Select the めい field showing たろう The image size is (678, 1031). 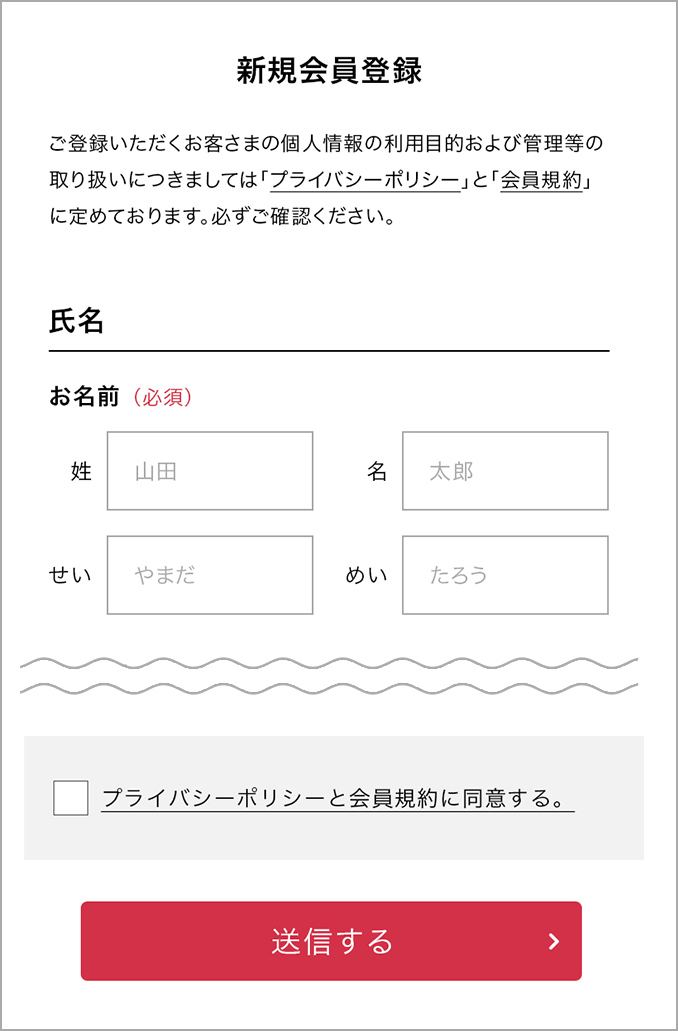tap(505, 575)
